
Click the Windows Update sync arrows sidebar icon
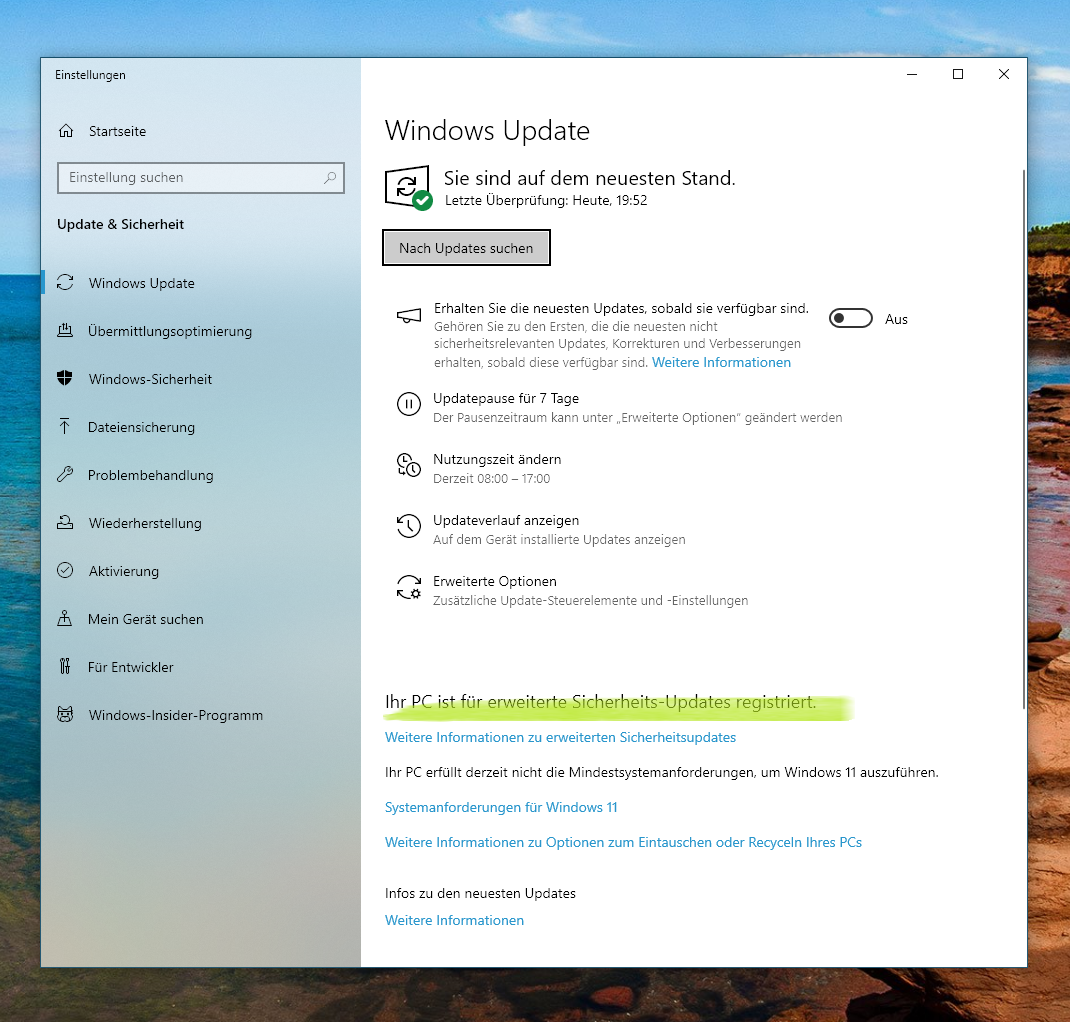pos(65,282)
